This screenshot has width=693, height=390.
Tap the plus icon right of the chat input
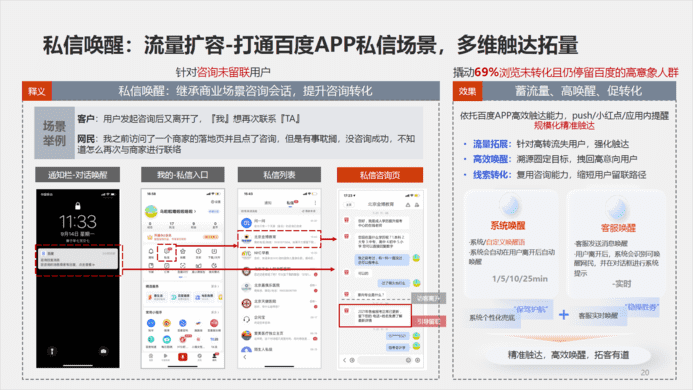tap(417, 360)
